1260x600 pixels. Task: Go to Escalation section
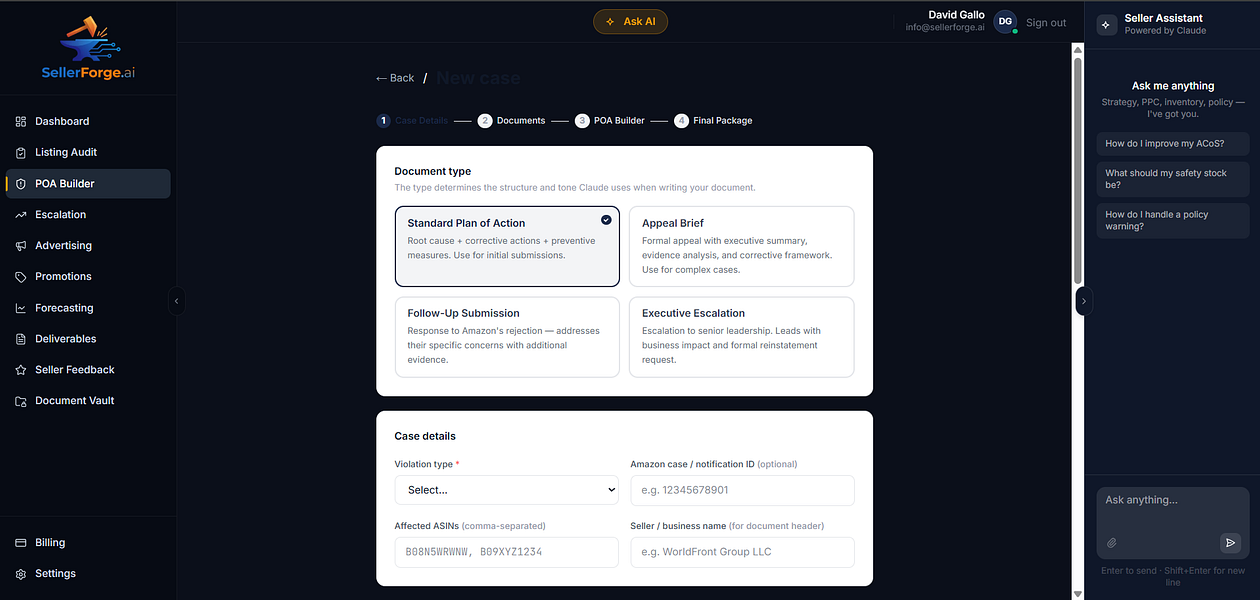(88, 214)
